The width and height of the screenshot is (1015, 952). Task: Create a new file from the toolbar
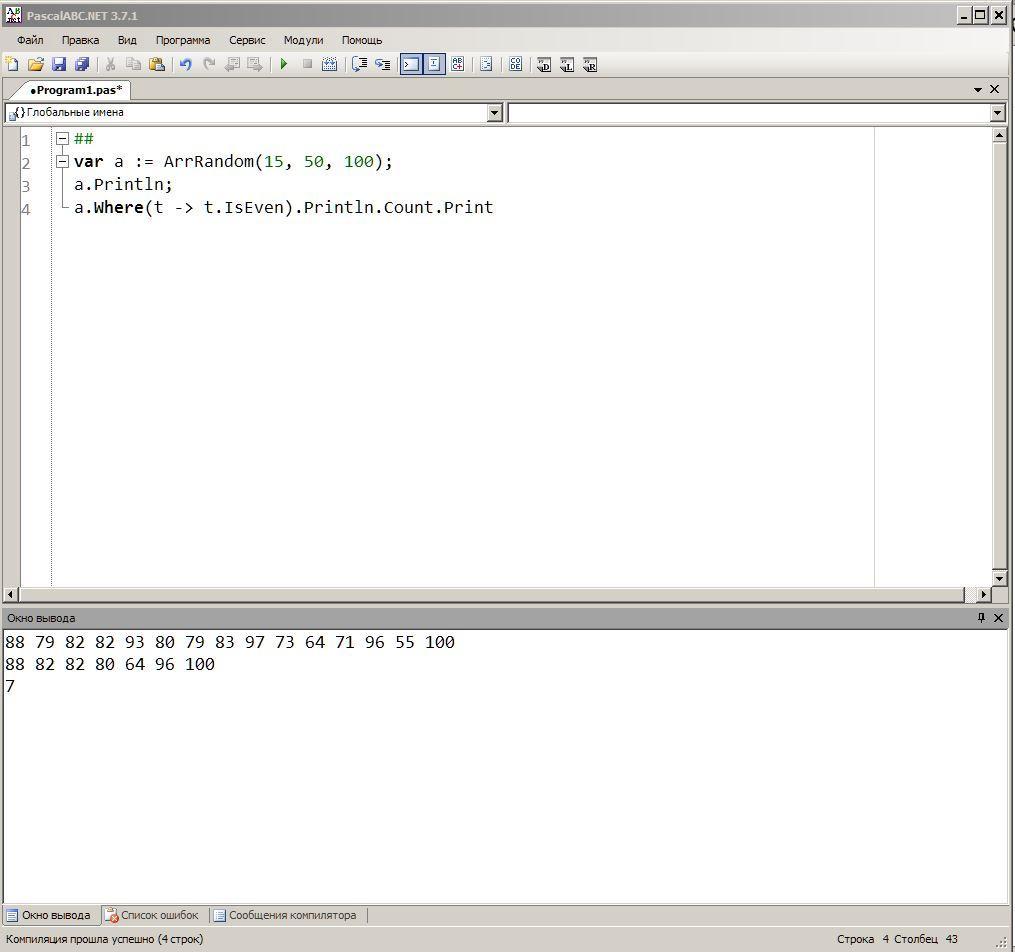pos(12,64)
